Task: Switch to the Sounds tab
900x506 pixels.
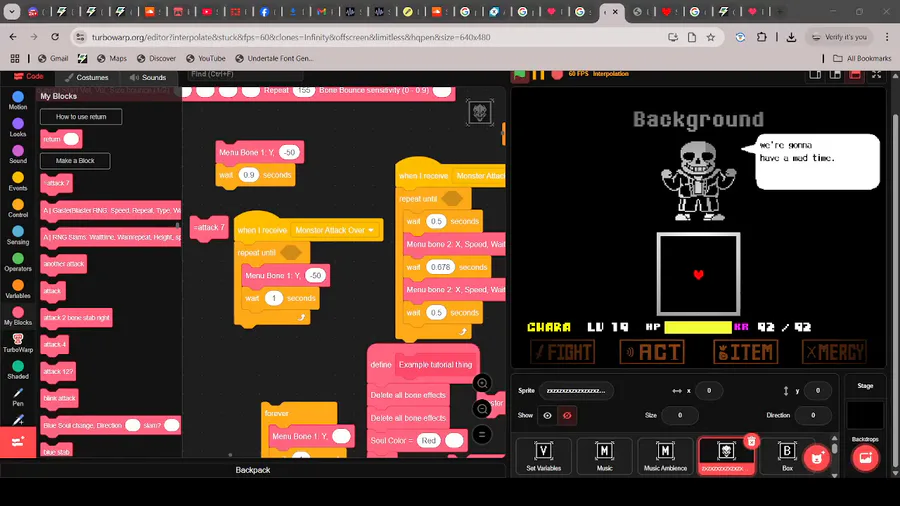Action: [x=148, y=77]
